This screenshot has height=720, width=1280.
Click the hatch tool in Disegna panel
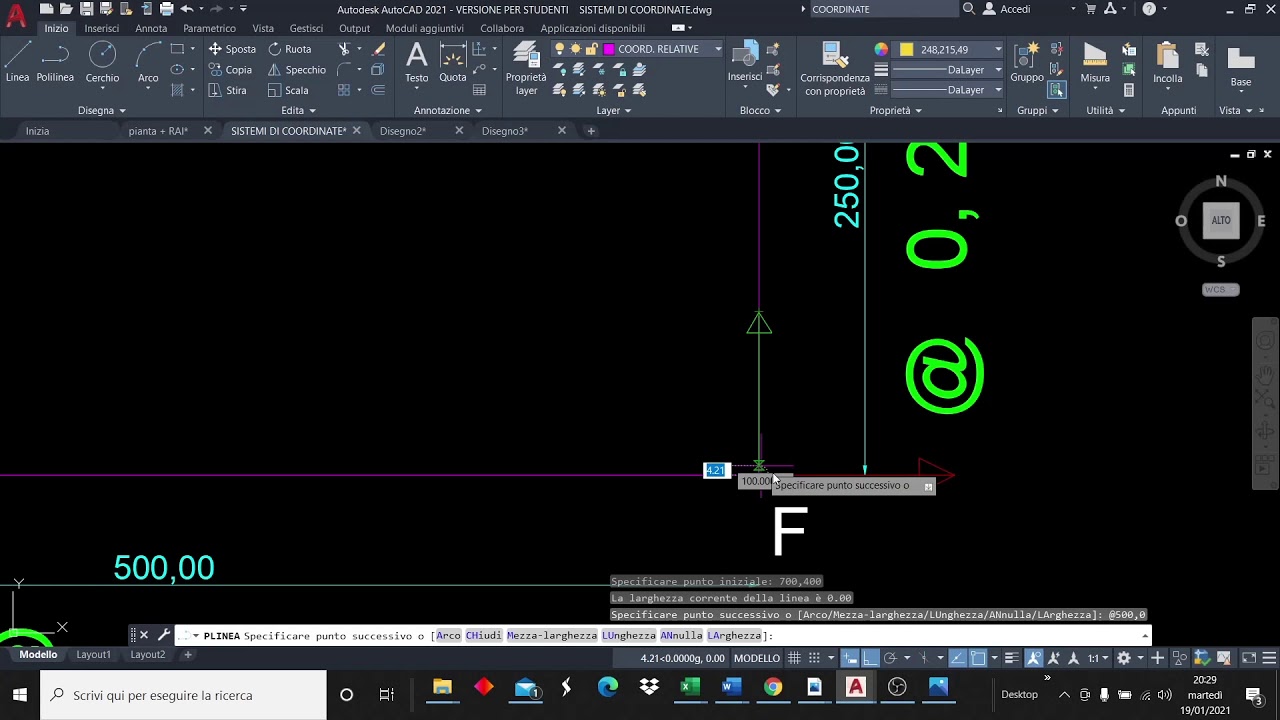[x=177, y=90]
